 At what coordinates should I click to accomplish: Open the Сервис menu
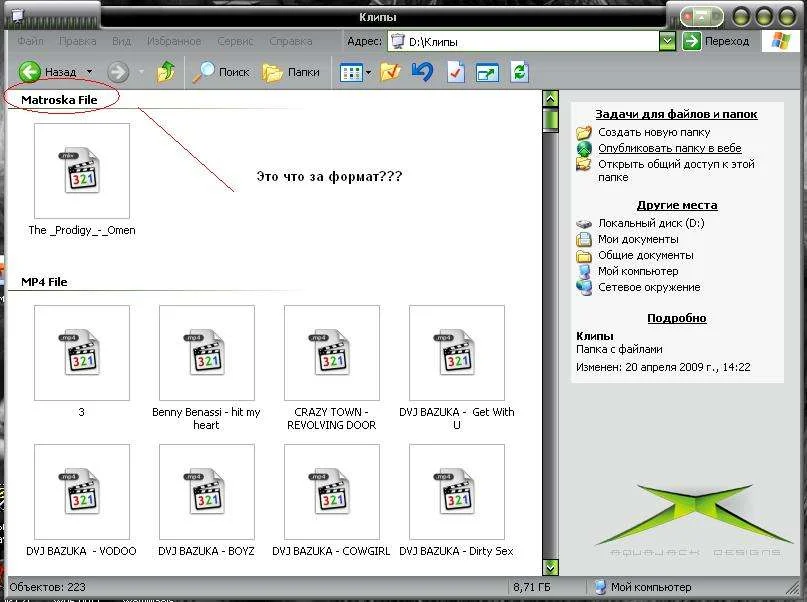[235, 41]
